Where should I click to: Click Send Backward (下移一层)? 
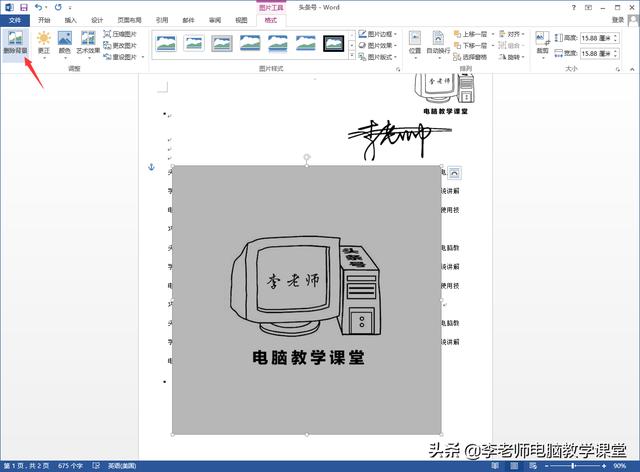[470, 45]
